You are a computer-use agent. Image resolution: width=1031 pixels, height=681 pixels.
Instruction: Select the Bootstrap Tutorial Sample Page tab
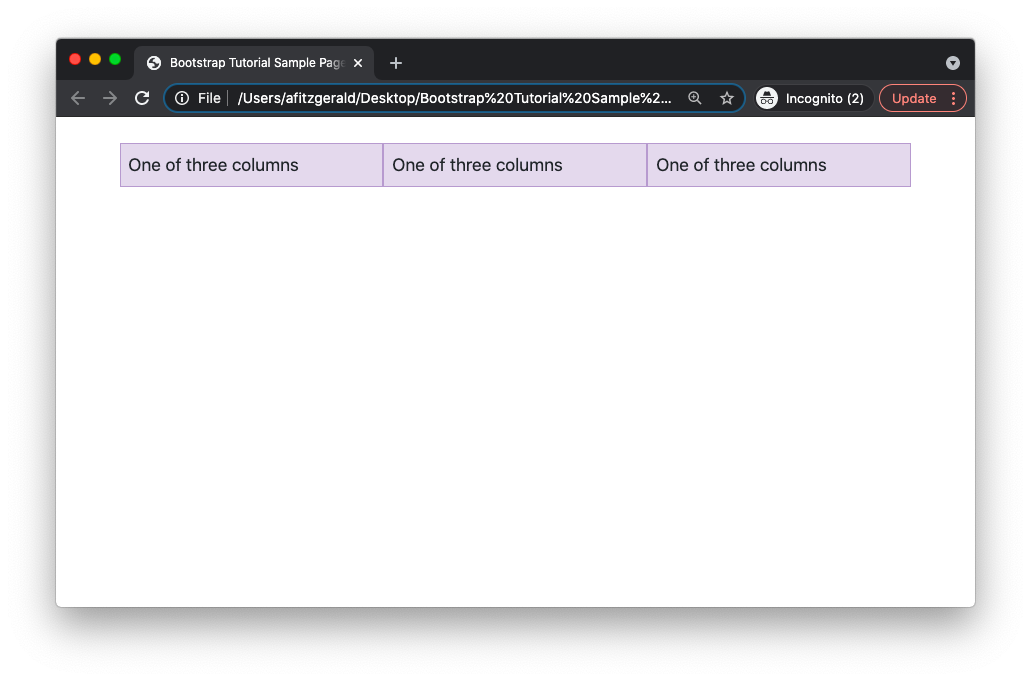(250, 62)
